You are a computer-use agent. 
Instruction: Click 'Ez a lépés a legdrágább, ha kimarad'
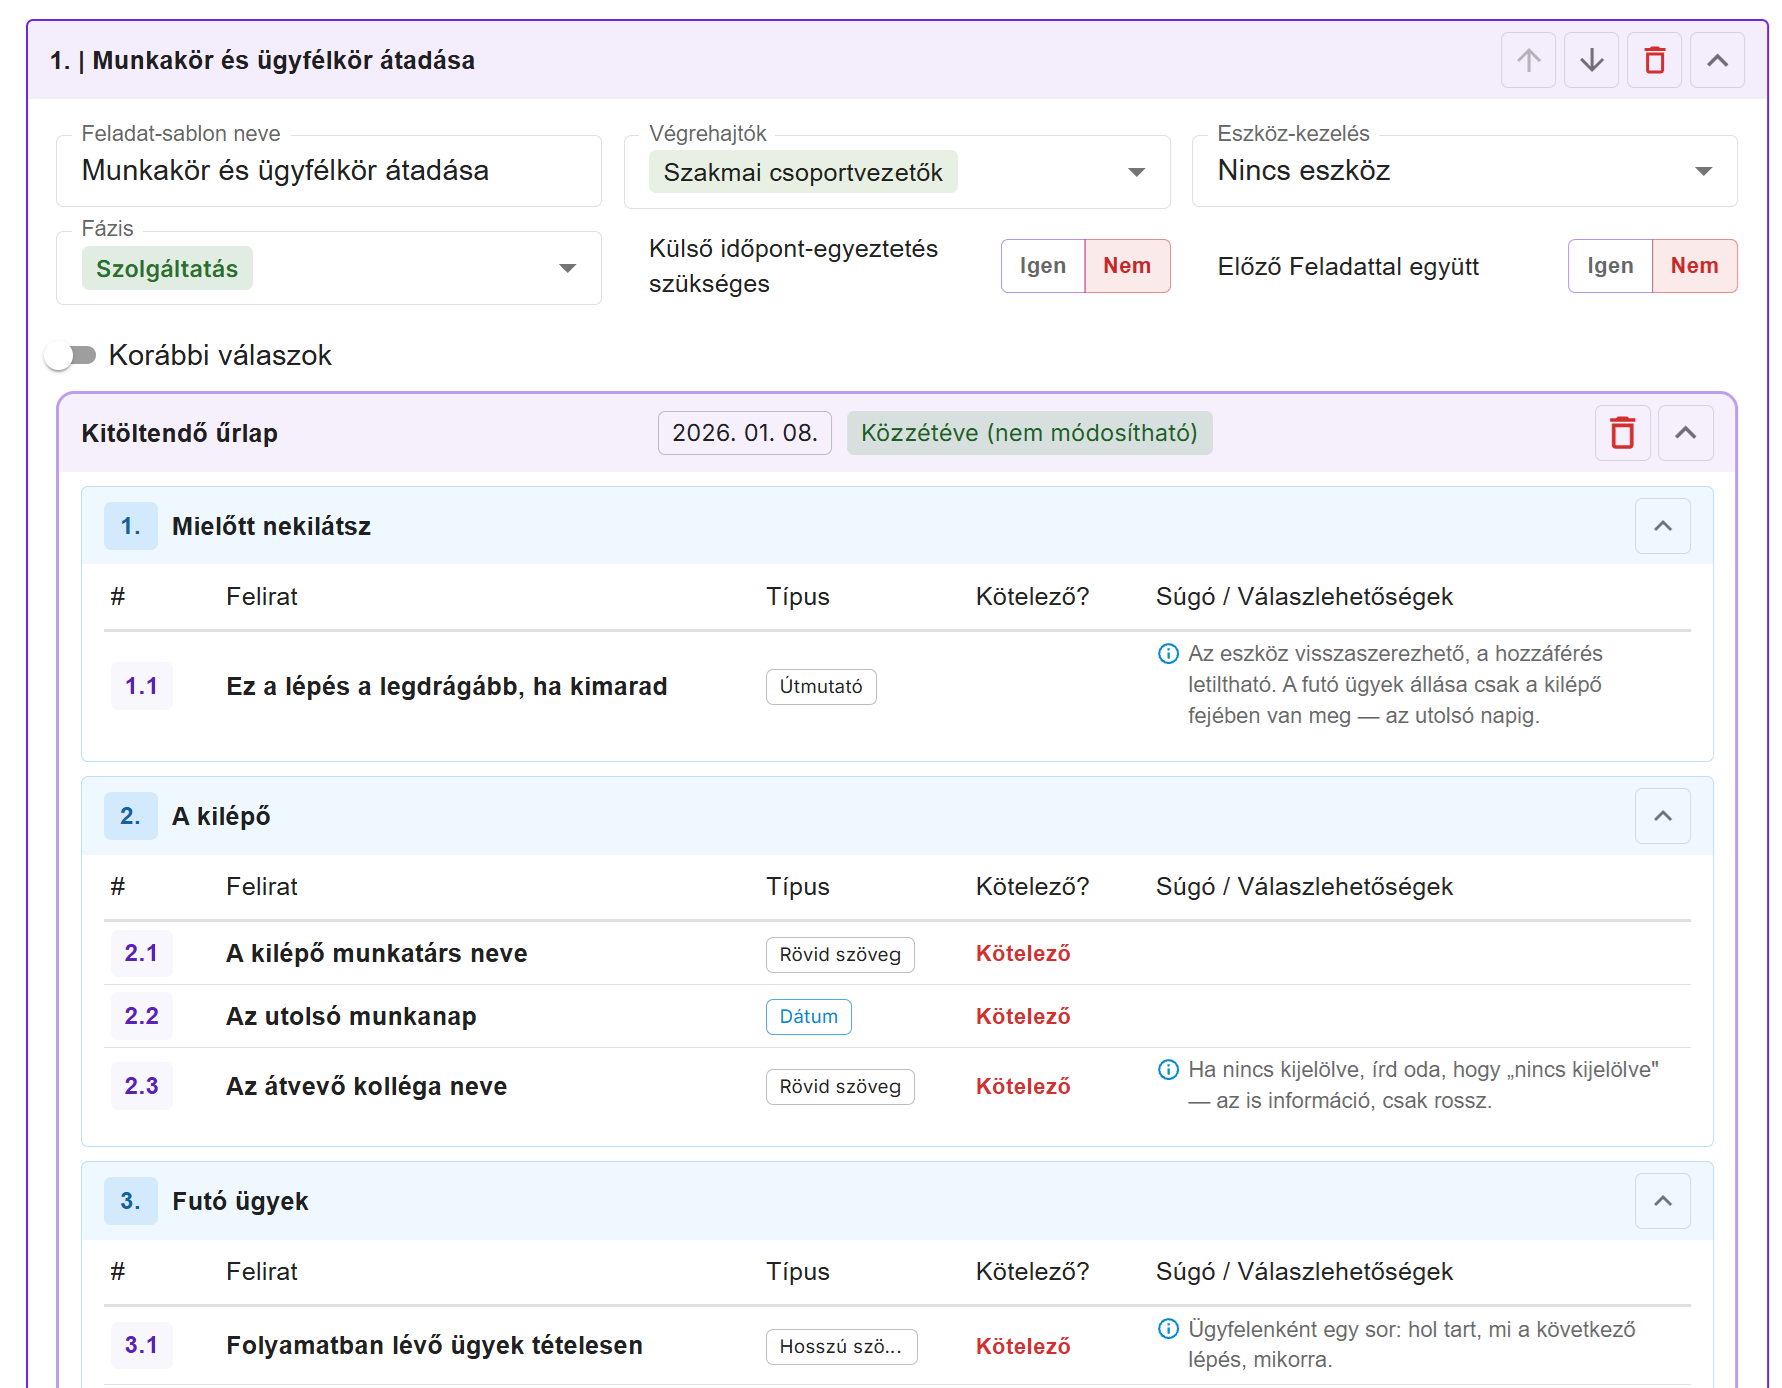[446, 686]
